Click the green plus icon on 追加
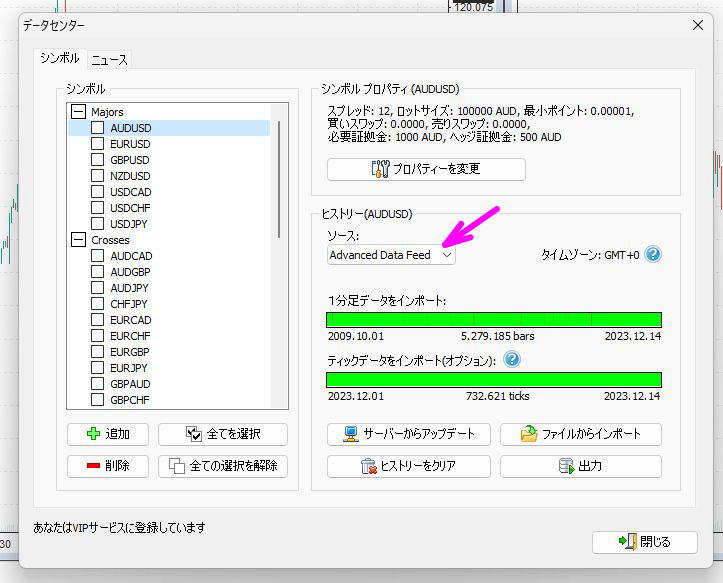This screenshot has width=723, height=583. (93, 434)
